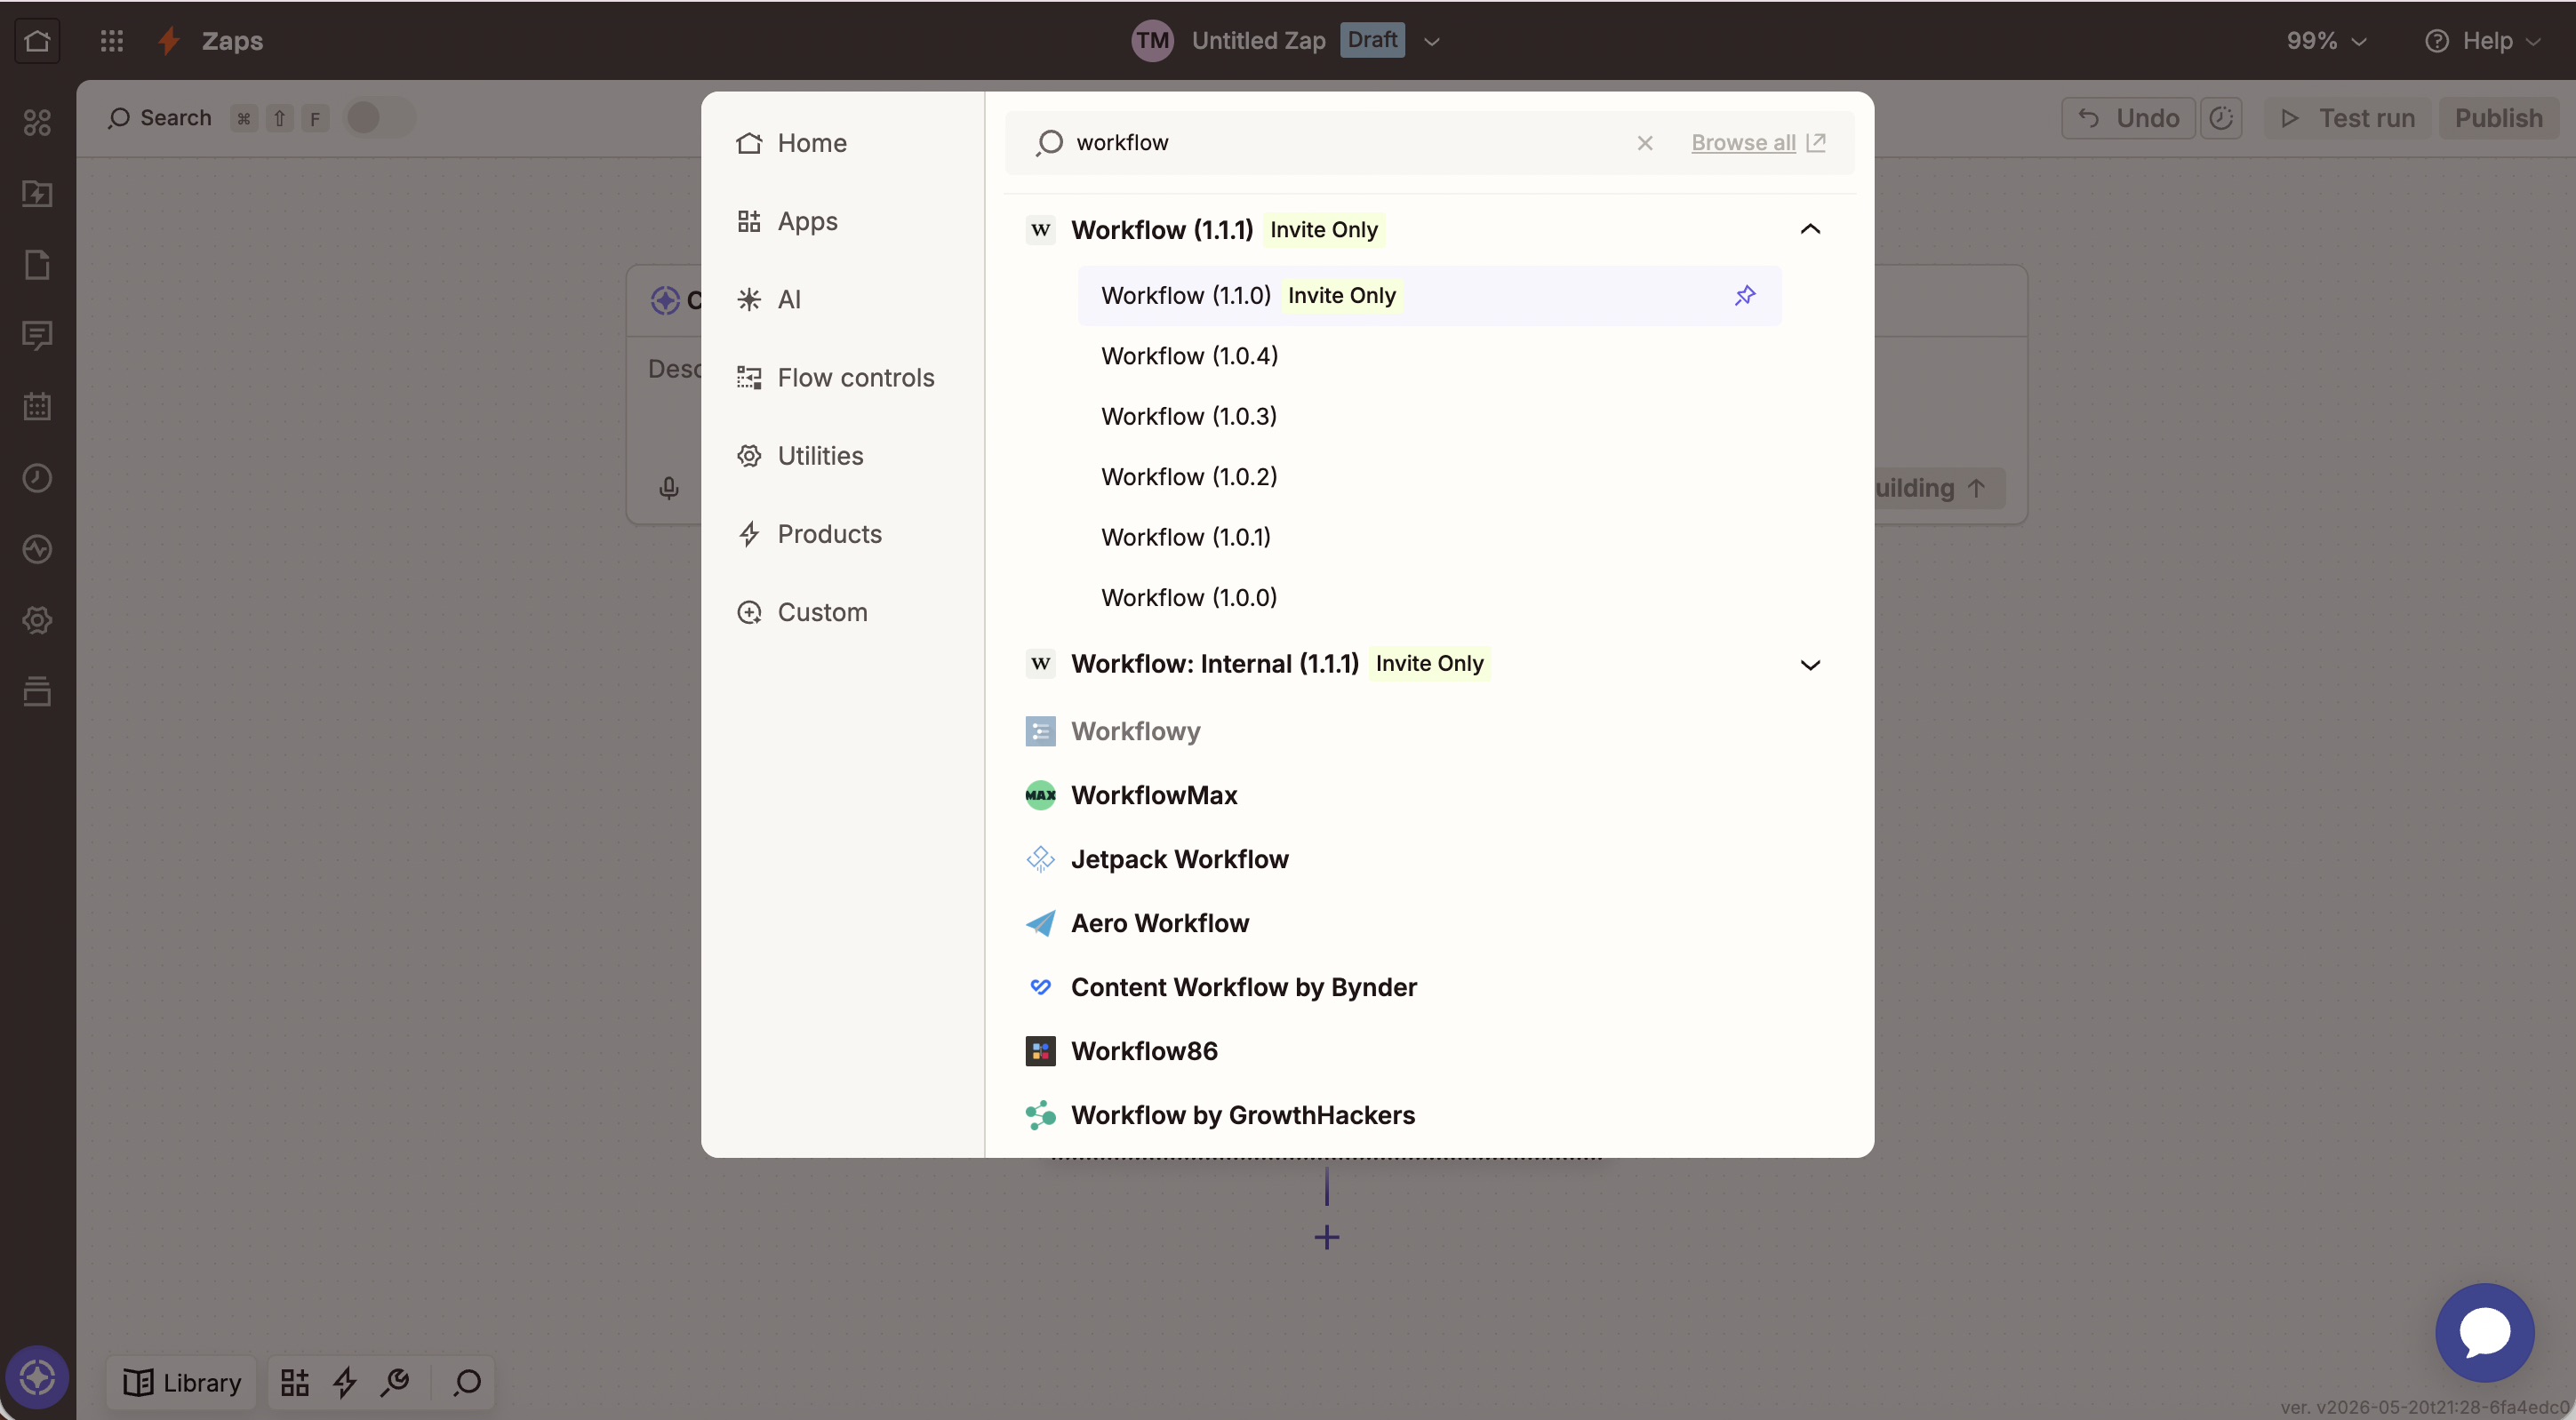Collapse the Workflow (1.1.1) version list
The width and height of the screenshot is (2576, 1420).
pyautogui.click(x=1809, y=229)
